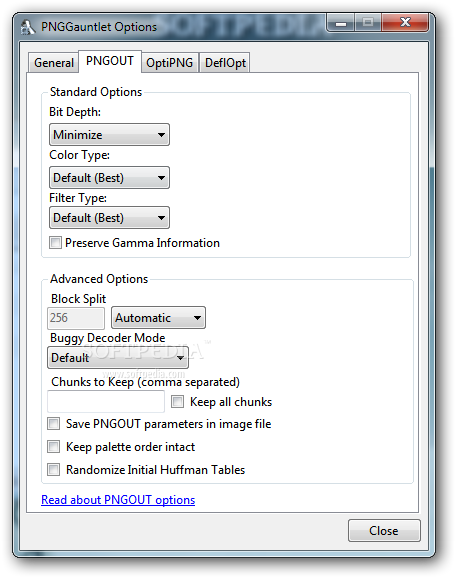The image size is (456, 578).
Task: Open the OptiPNG tab
Action: coord(170,62)
